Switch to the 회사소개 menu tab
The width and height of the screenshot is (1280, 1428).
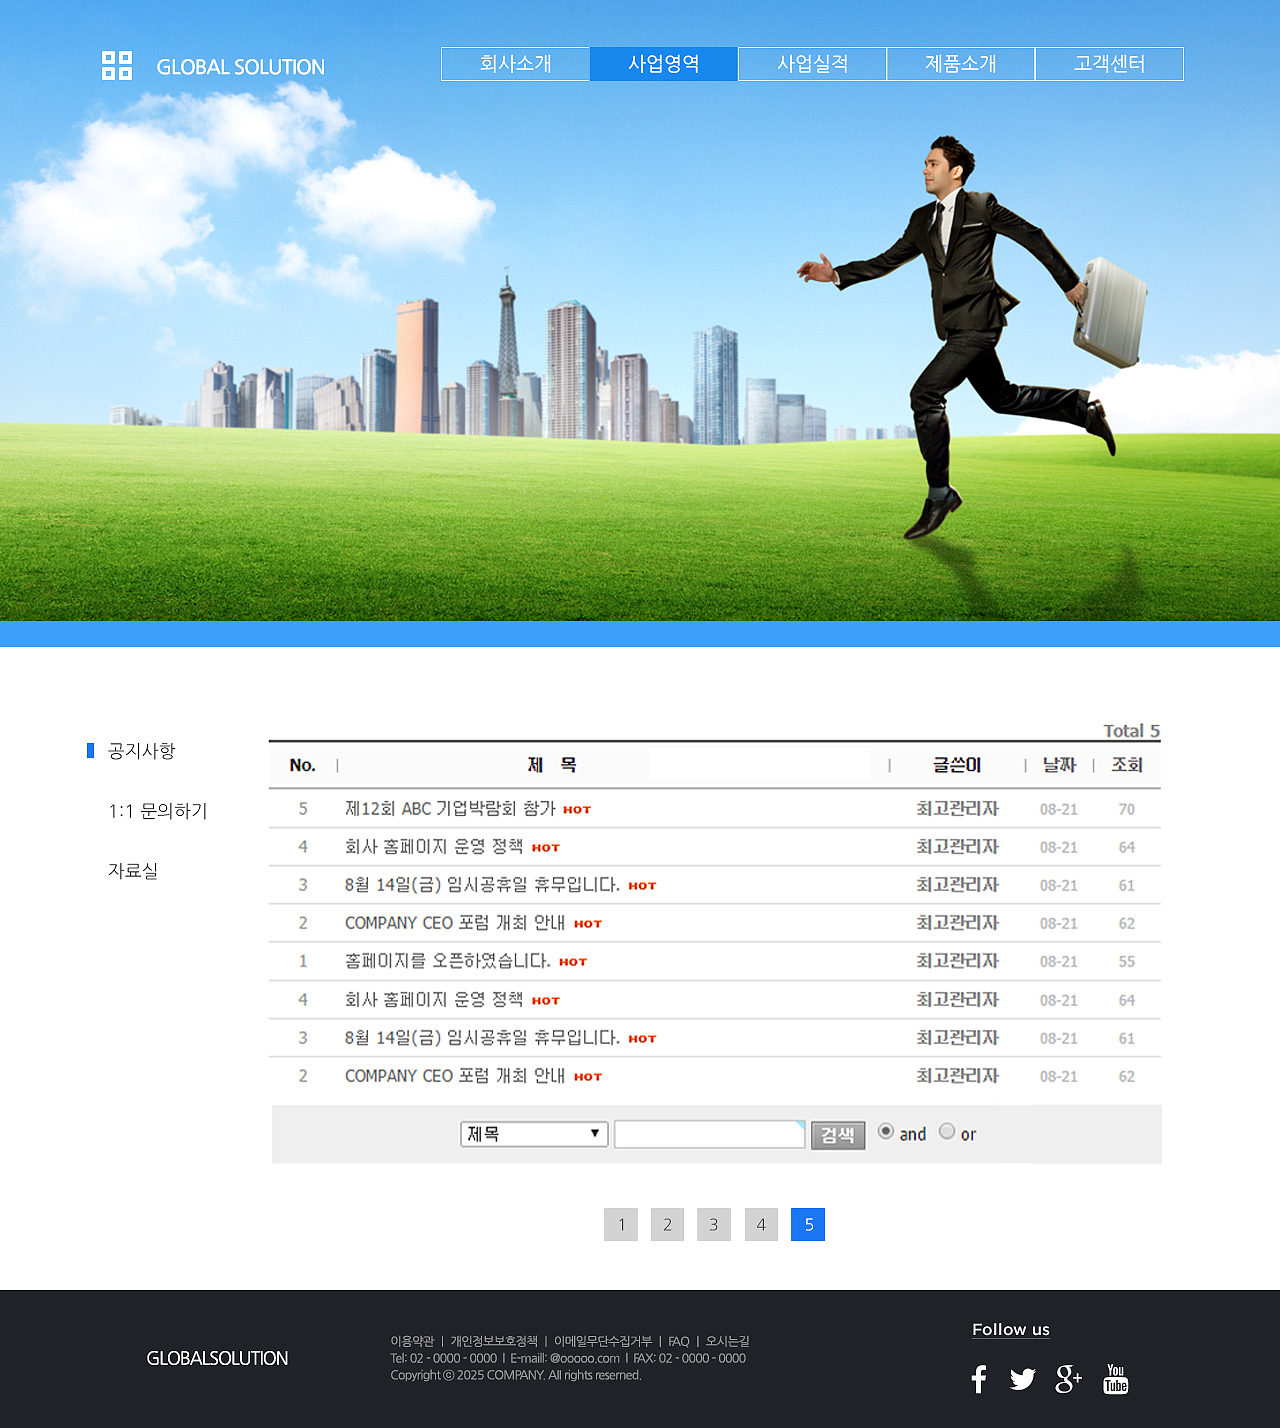click(515, 63)
